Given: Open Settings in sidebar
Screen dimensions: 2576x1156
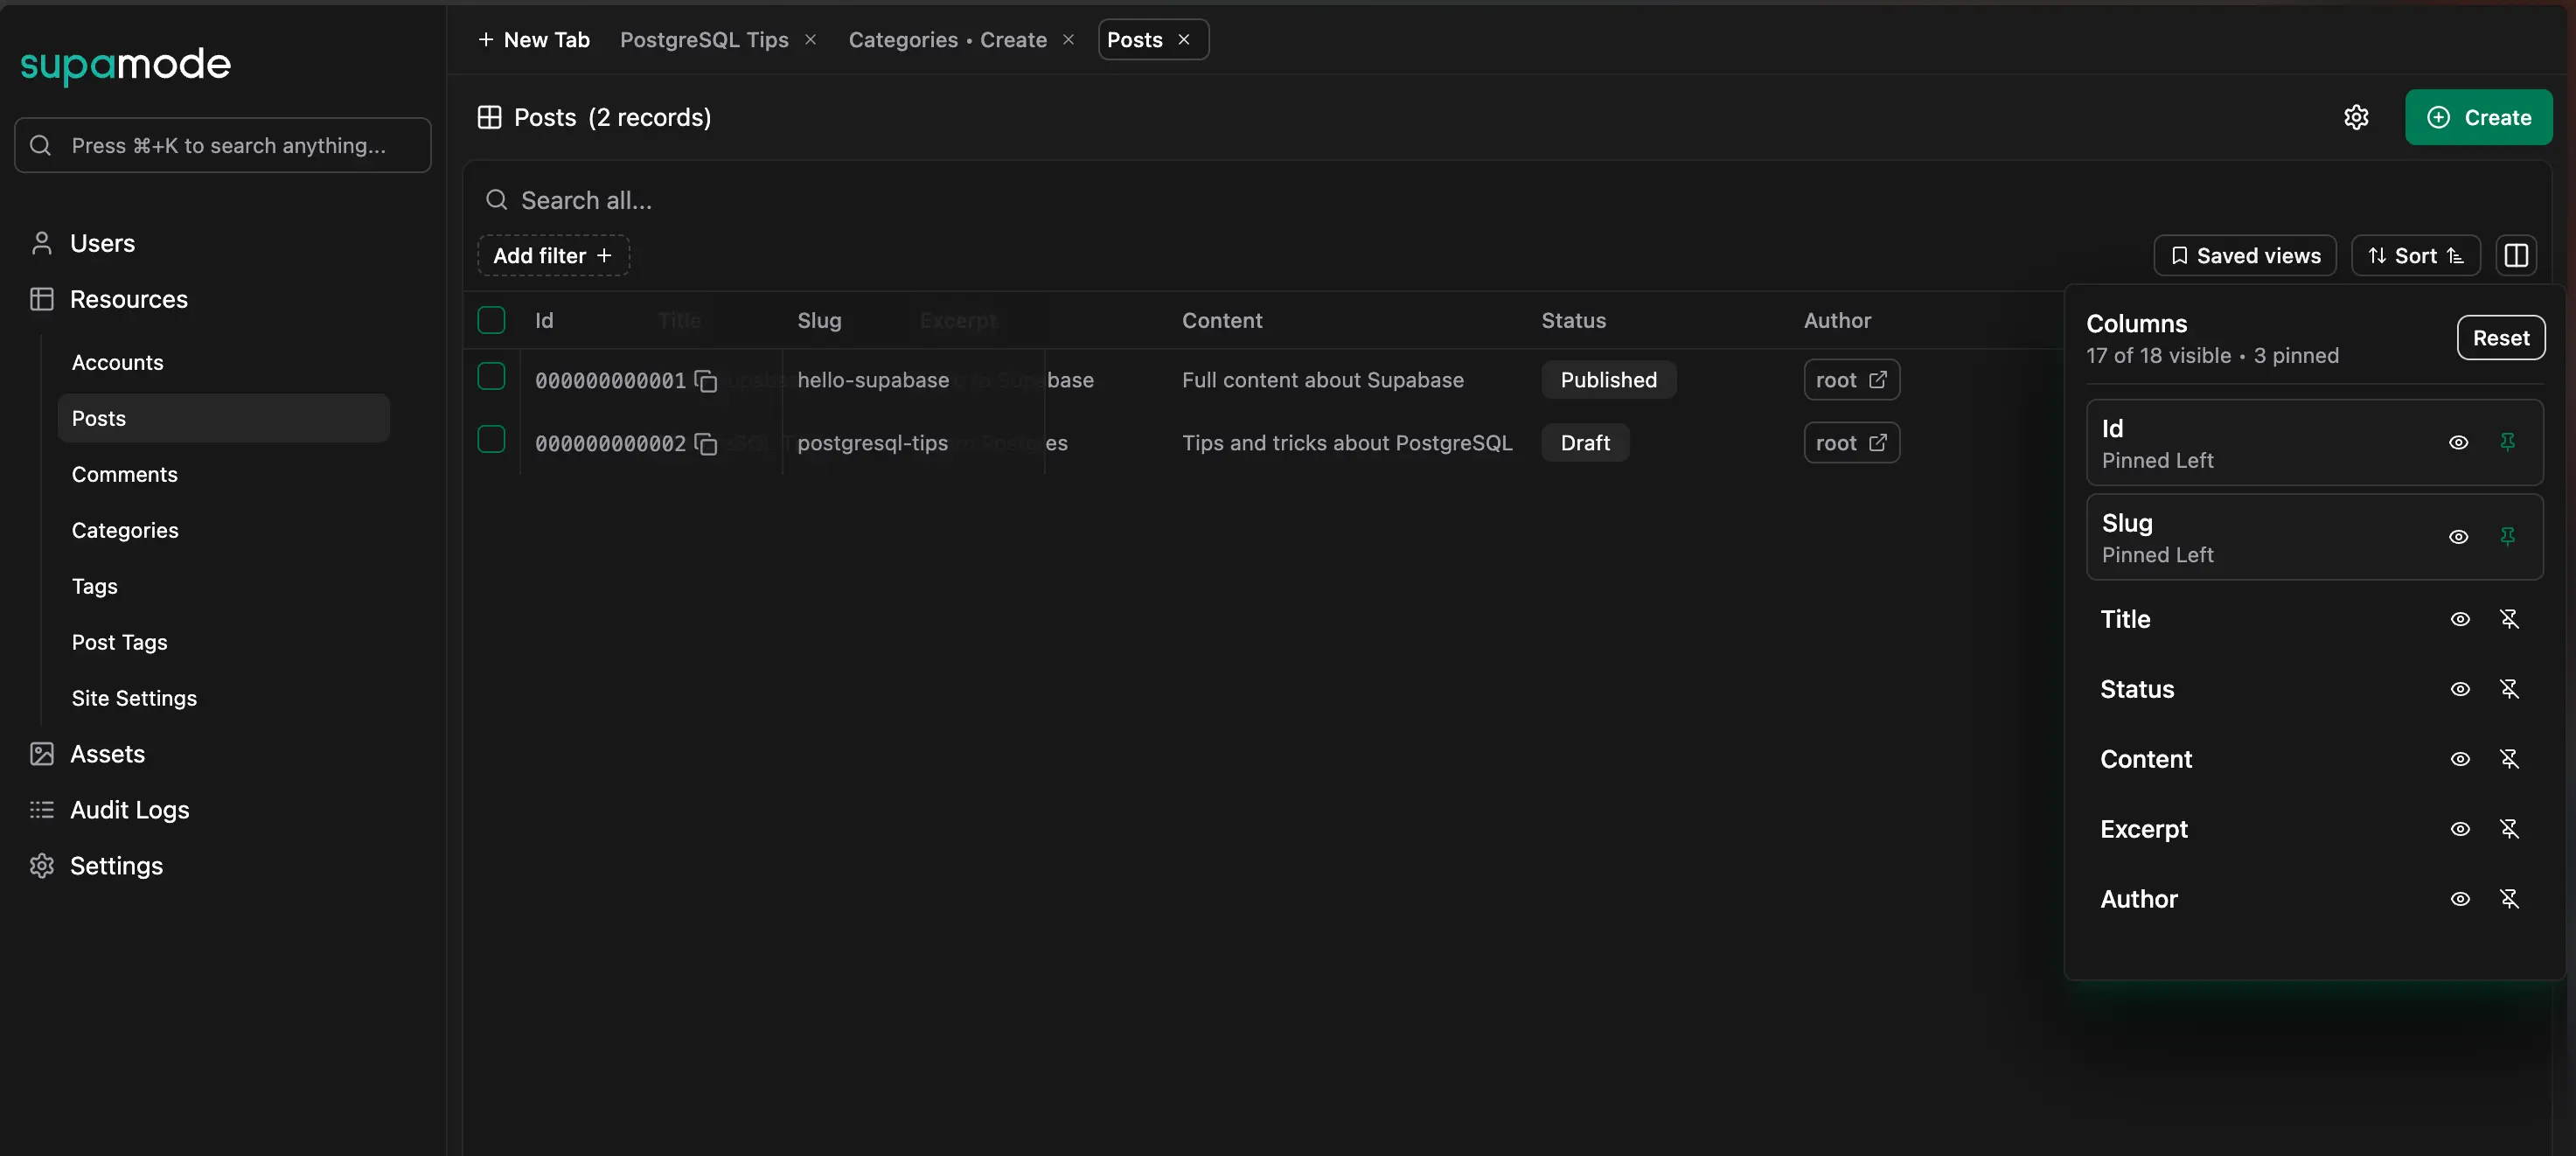Looking at the screenshot, I should [116, 866].
